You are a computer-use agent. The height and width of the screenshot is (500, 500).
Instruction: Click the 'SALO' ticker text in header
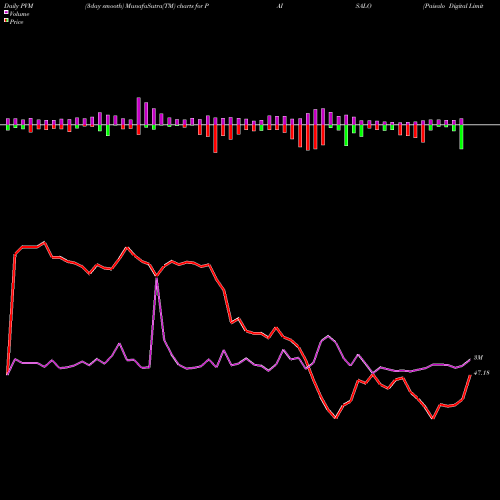[363, 6]
